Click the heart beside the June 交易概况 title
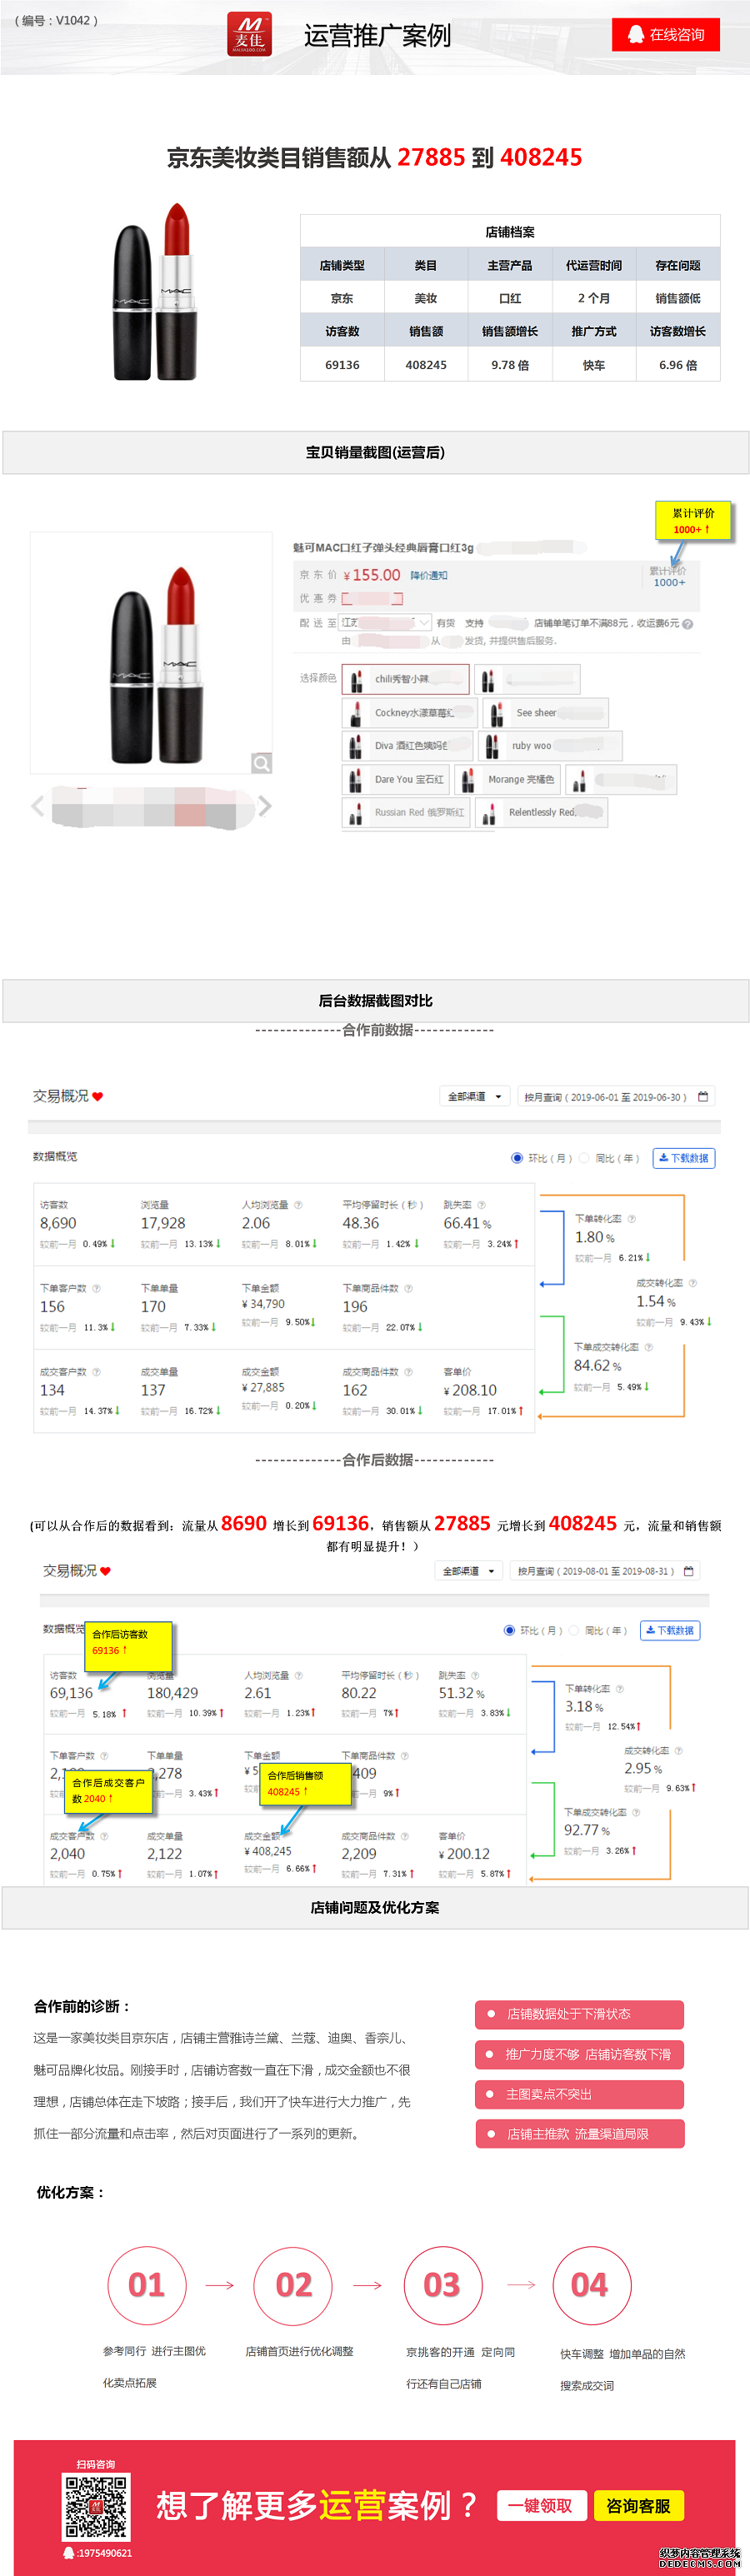 [98, 1097]
